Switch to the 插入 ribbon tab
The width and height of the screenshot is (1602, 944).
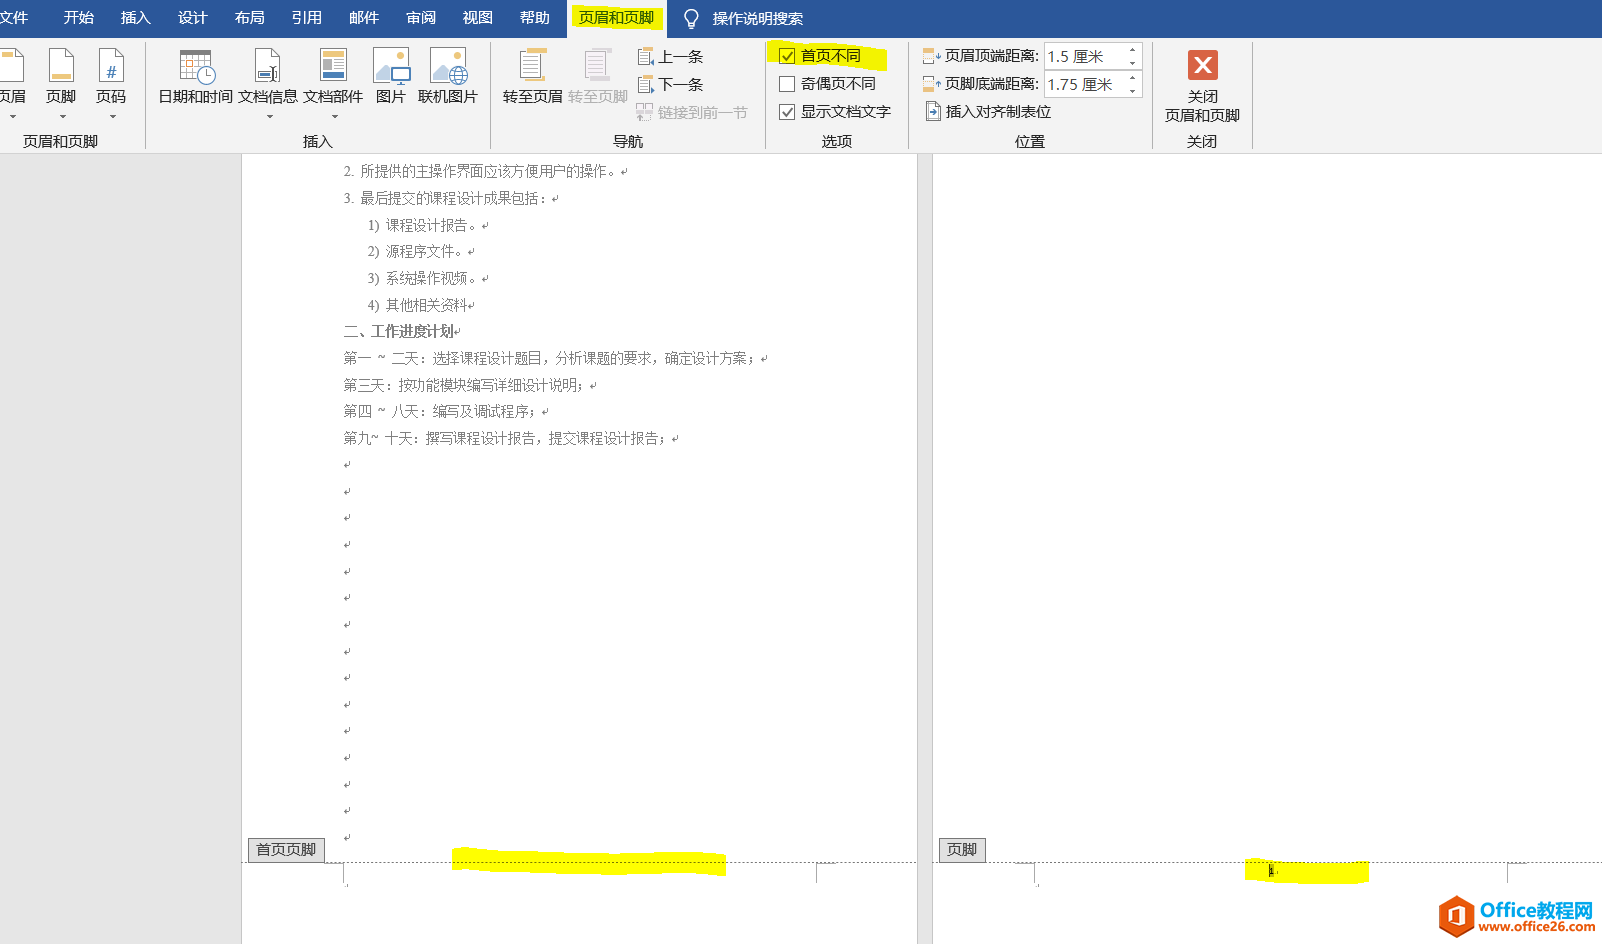(x=134, y=17)
